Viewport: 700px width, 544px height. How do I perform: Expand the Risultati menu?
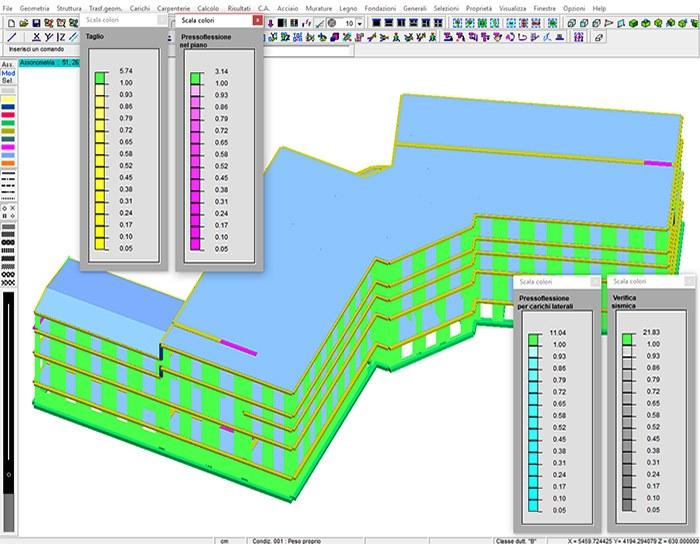(x=239, y=7)
